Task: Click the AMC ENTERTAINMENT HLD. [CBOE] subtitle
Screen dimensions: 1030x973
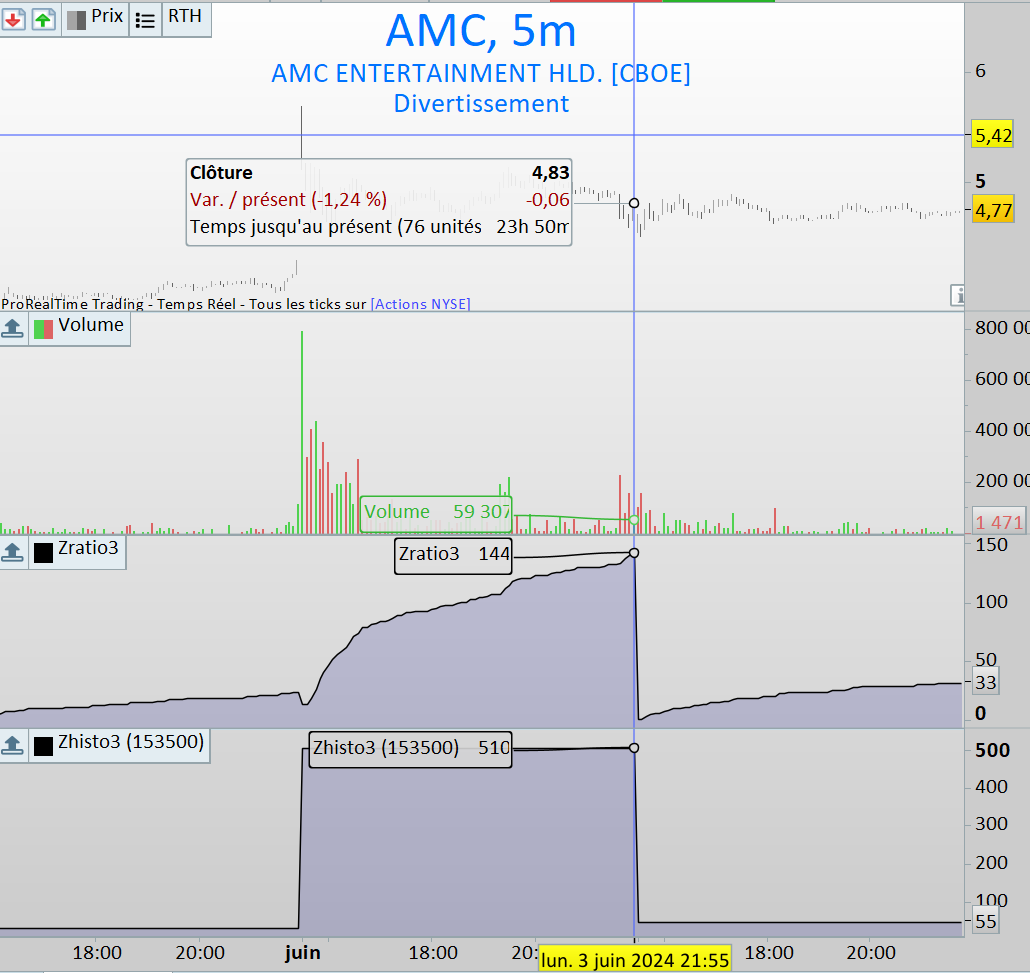Action: pyautogui.click(x=481, y=74)
